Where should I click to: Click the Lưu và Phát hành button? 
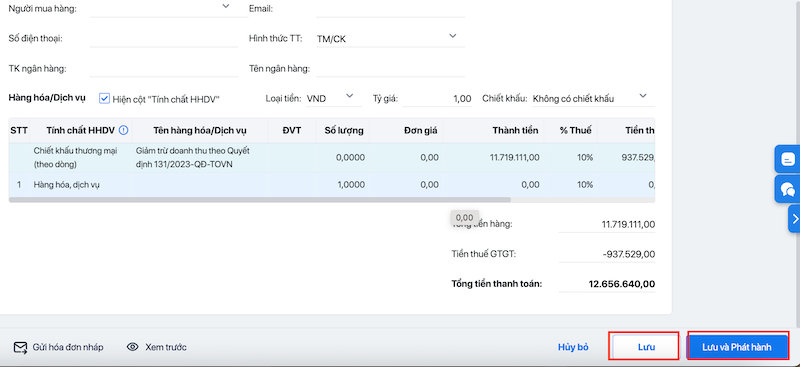point(737,347)
